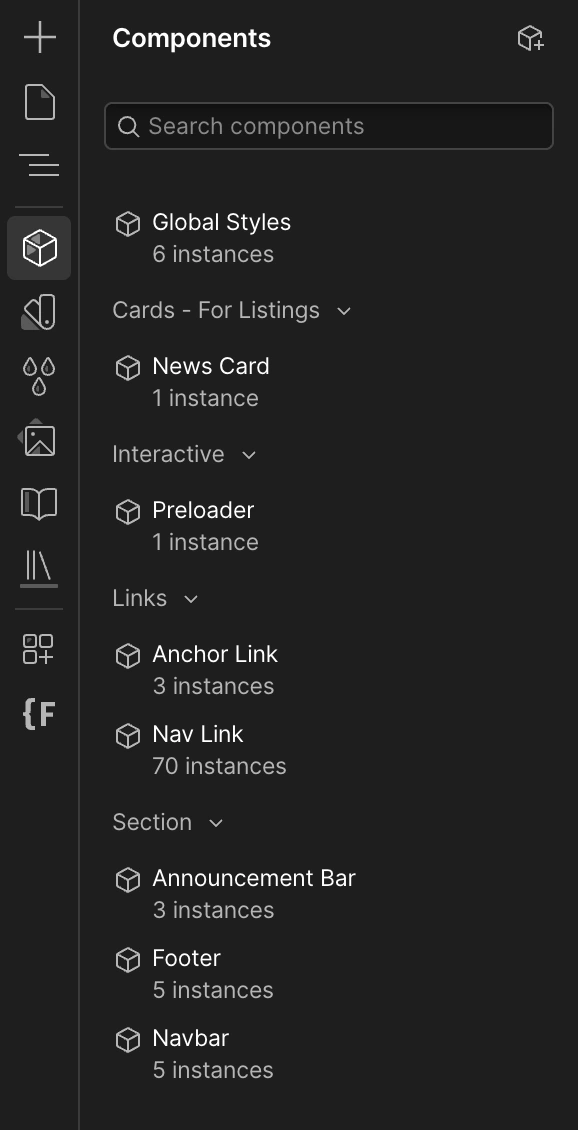Image resolution: width=578 pixels, height=1130 pixels.
Task: Open the Pages panel icon
Action: tap(39, 102)
